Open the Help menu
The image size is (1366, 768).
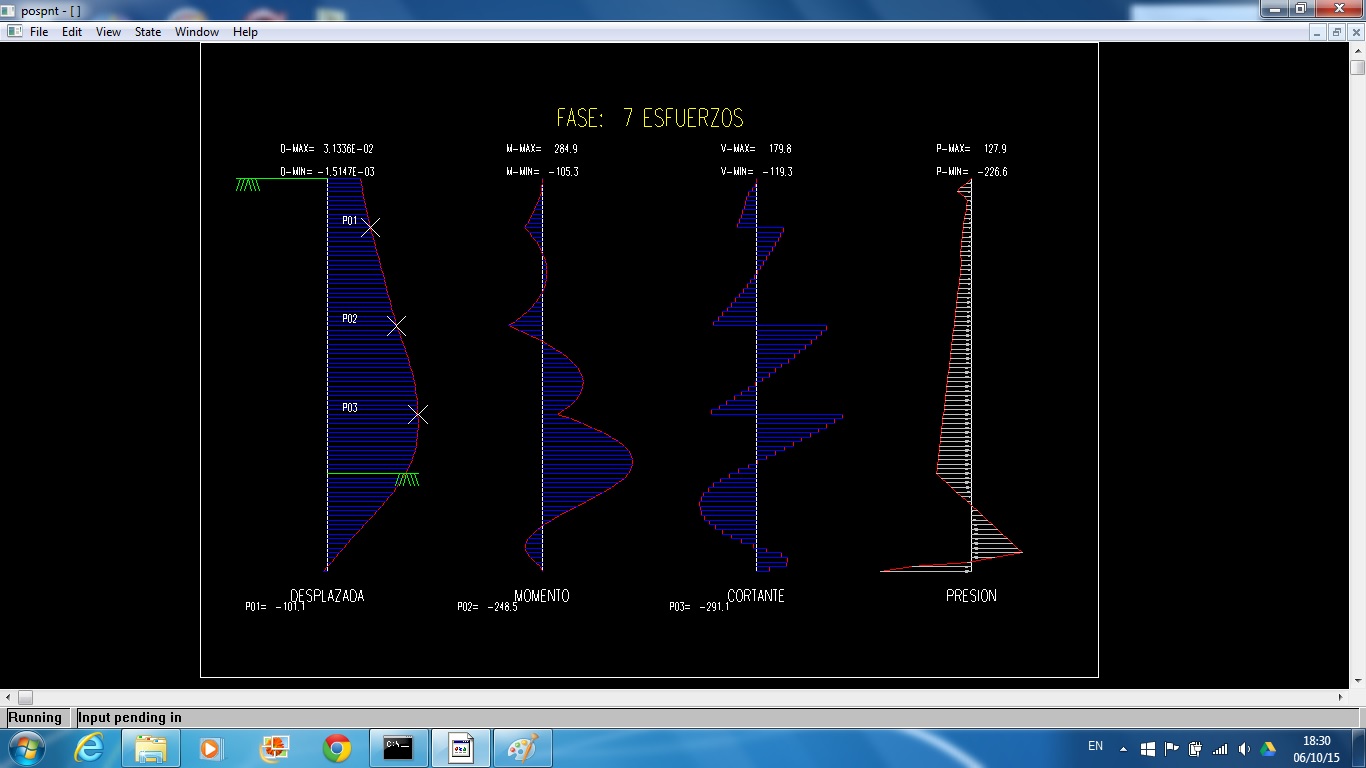[245, 32]
